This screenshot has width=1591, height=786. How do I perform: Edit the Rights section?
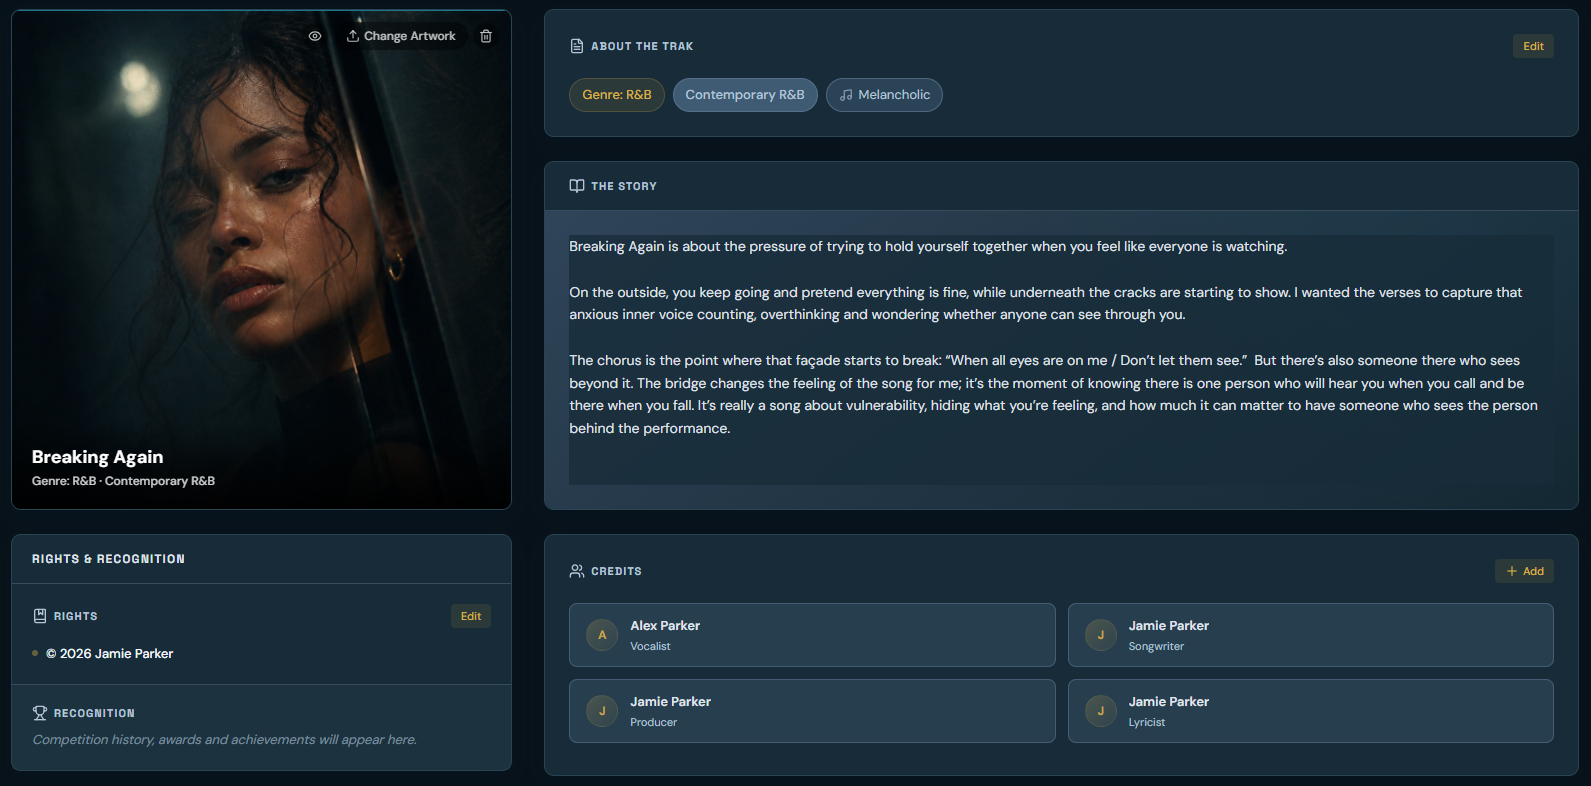471,616
